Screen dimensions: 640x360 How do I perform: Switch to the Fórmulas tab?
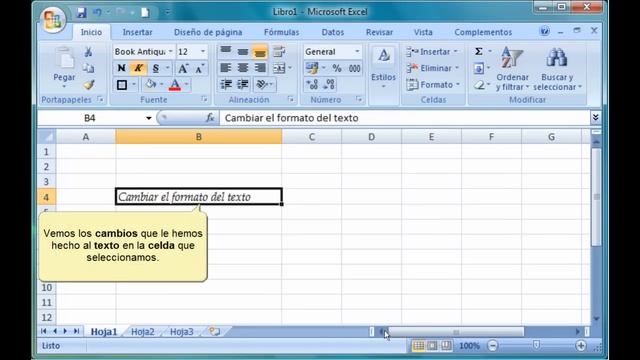click(281, 32)
